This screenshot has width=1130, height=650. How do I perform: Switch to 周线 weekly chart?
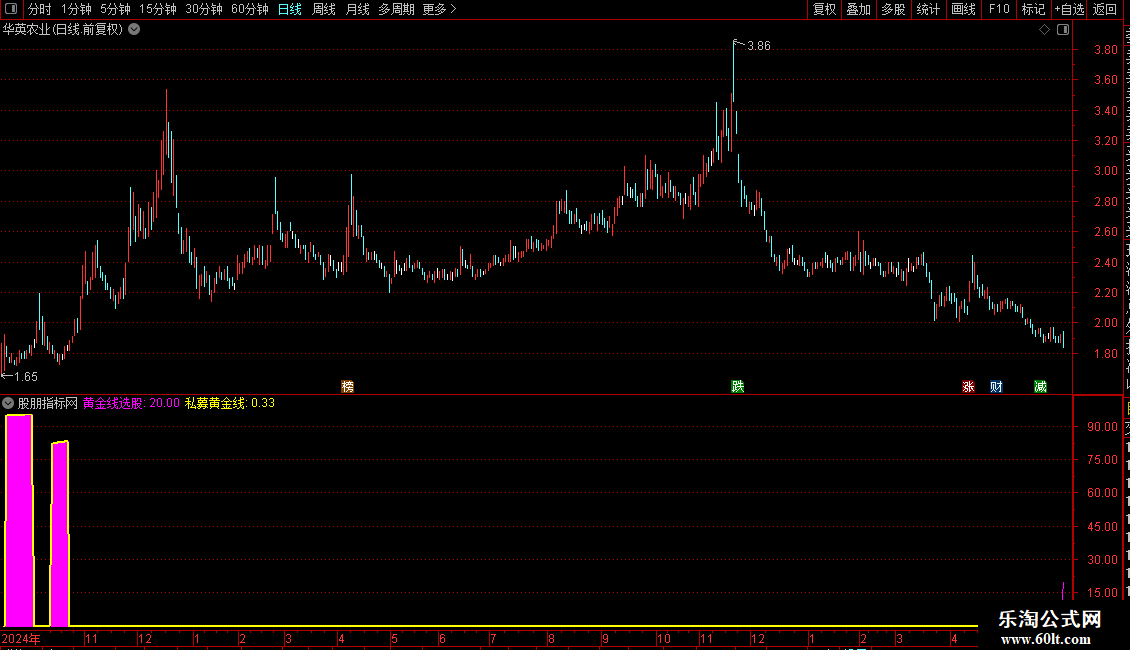point(324,9)
